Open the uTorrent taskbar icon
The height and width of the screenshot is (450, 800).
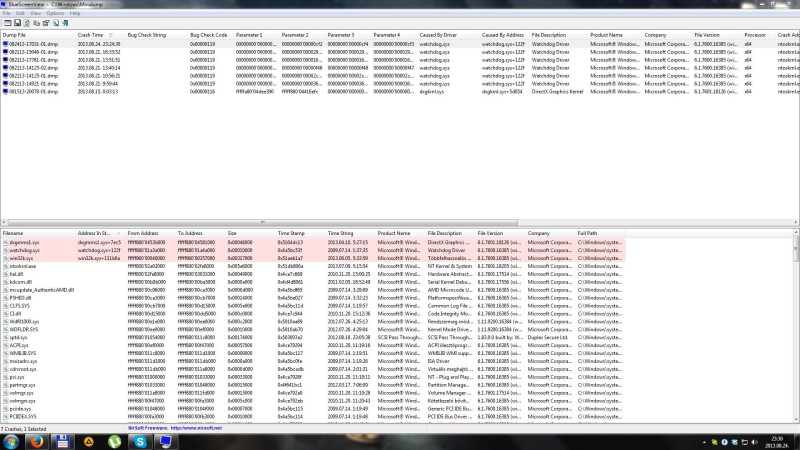114,442
